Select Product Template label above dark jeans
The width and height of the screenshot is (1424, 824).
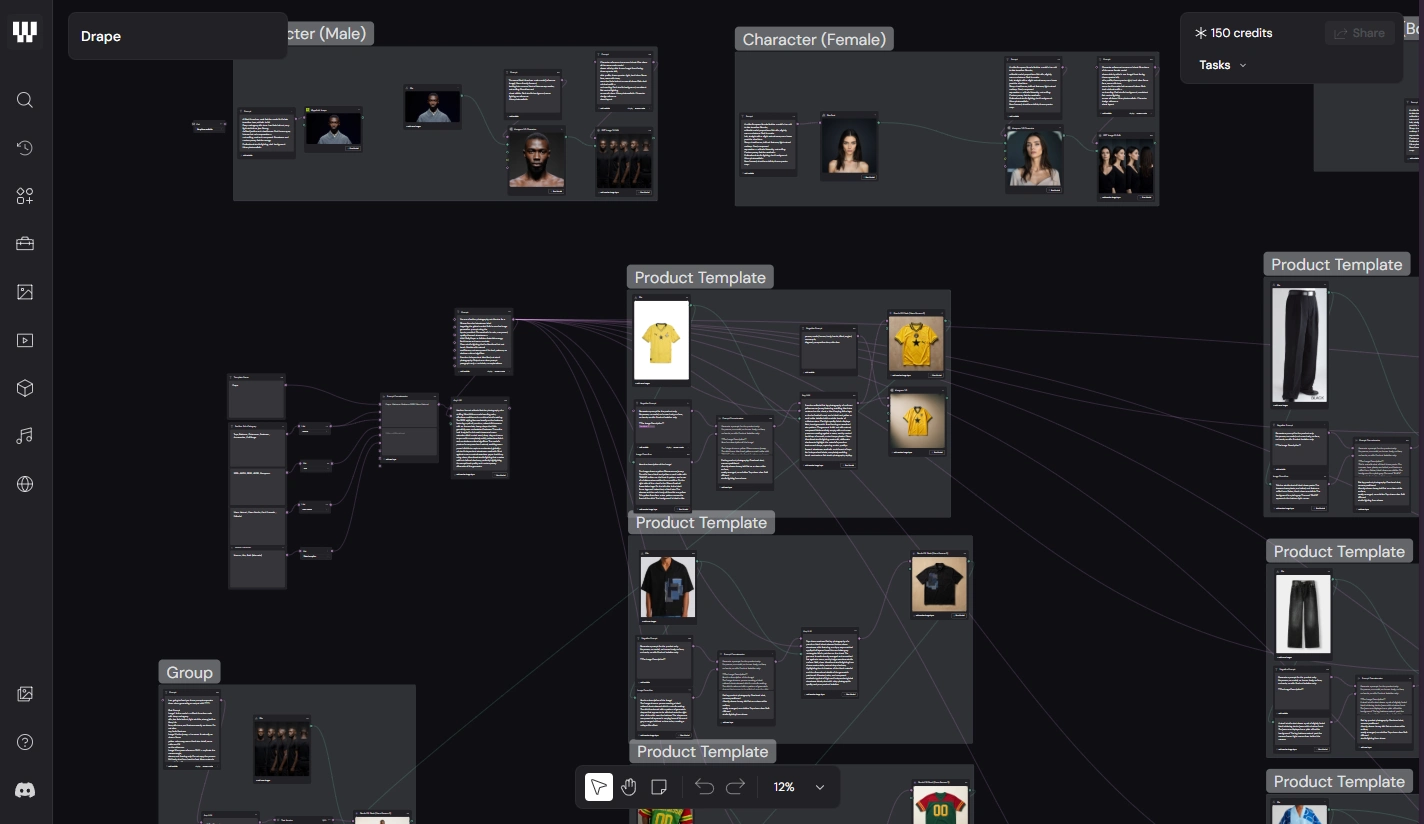1339,552
